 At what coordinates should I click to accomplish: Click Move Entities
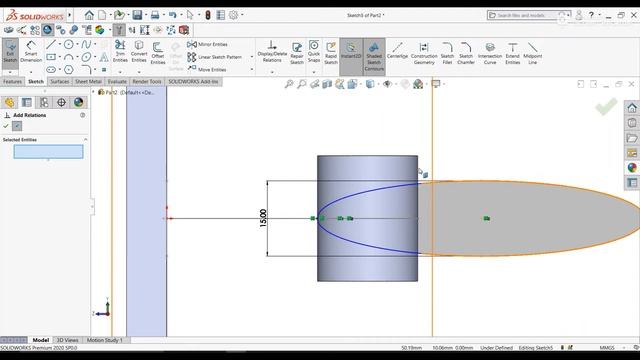tap(207, 69)
